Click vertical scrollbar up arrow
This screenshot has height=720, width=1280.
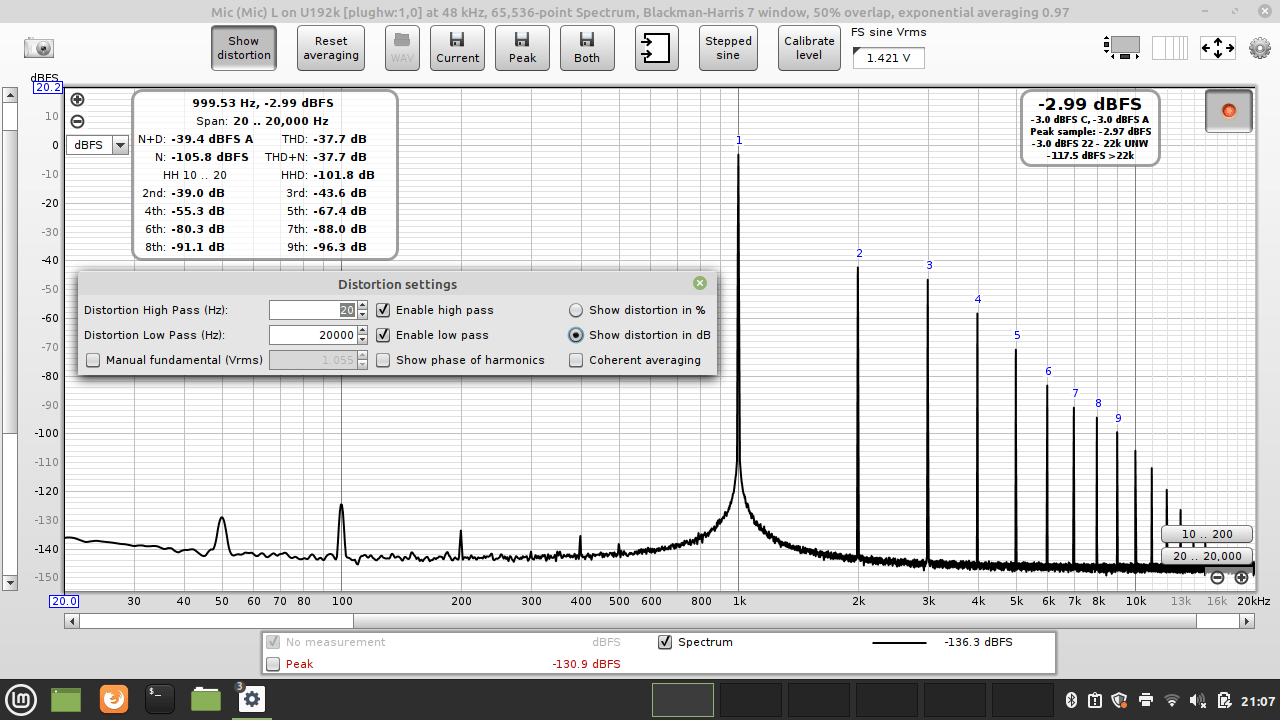pyautogui.click(x=10, y=96)
